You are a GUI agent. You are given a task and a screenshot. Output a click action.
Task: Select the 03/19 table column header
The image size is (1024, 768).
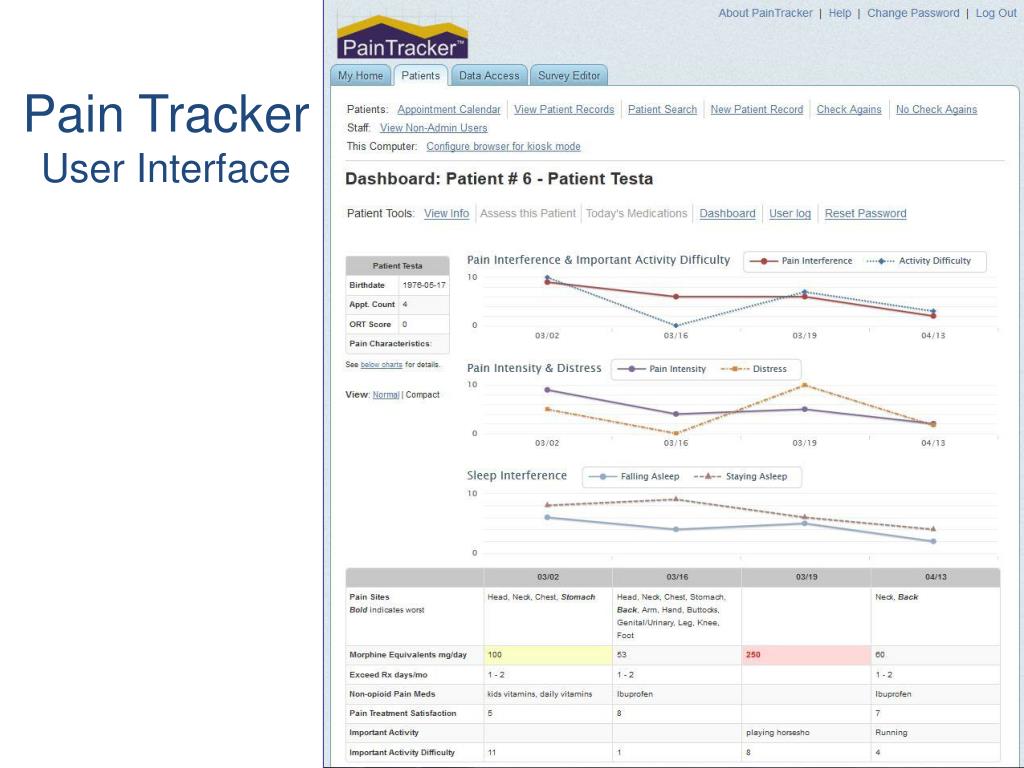(807, 577)
